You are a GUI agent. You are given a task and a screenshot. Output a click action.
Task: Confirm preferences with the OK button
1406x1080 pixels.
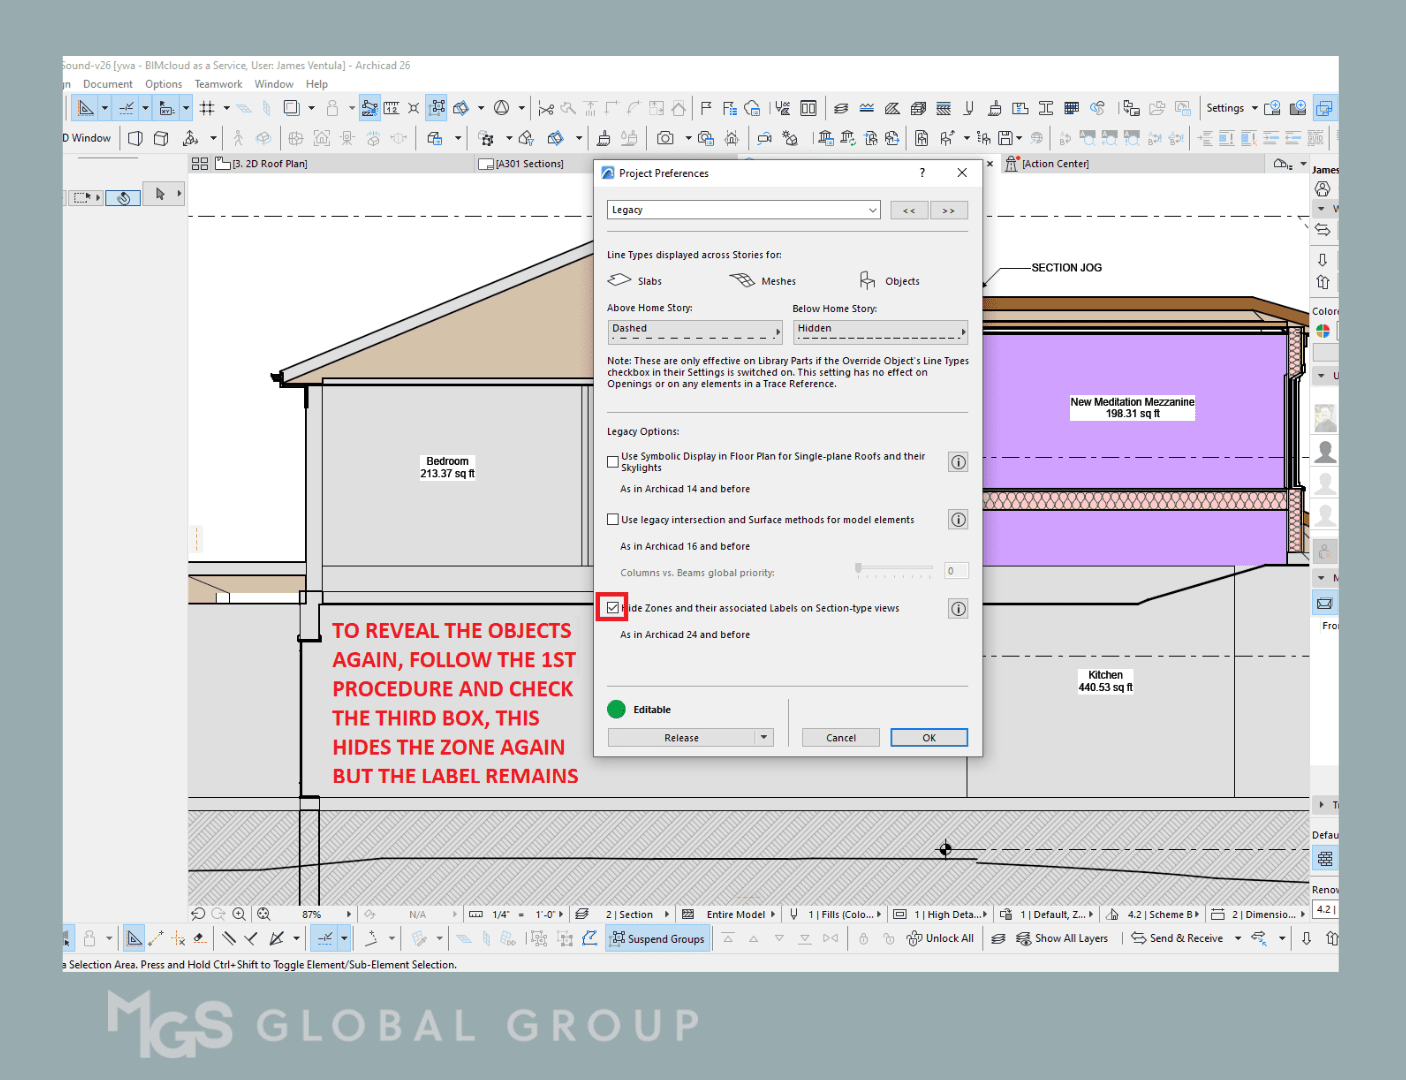pyautogui.click(x=928, y=737)
